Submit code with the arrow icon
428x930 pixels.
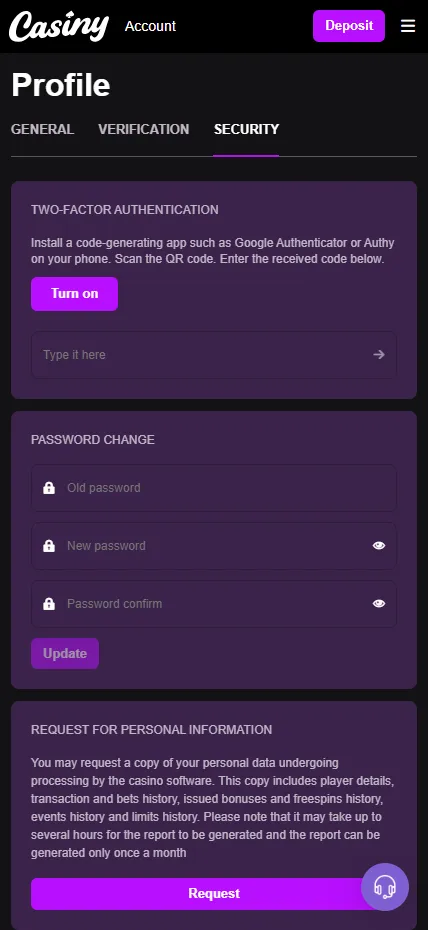[379, 355]
